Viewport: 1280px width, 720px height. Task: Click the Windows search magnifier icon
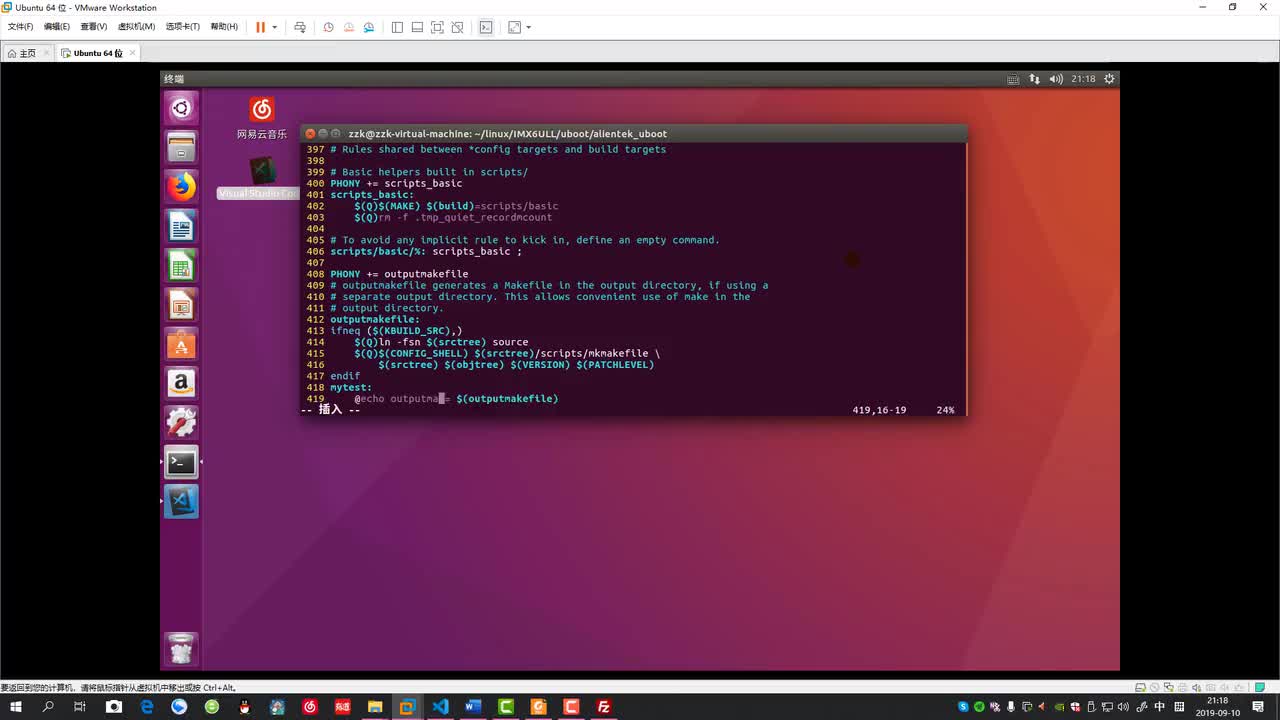click(x=48, y=706)
